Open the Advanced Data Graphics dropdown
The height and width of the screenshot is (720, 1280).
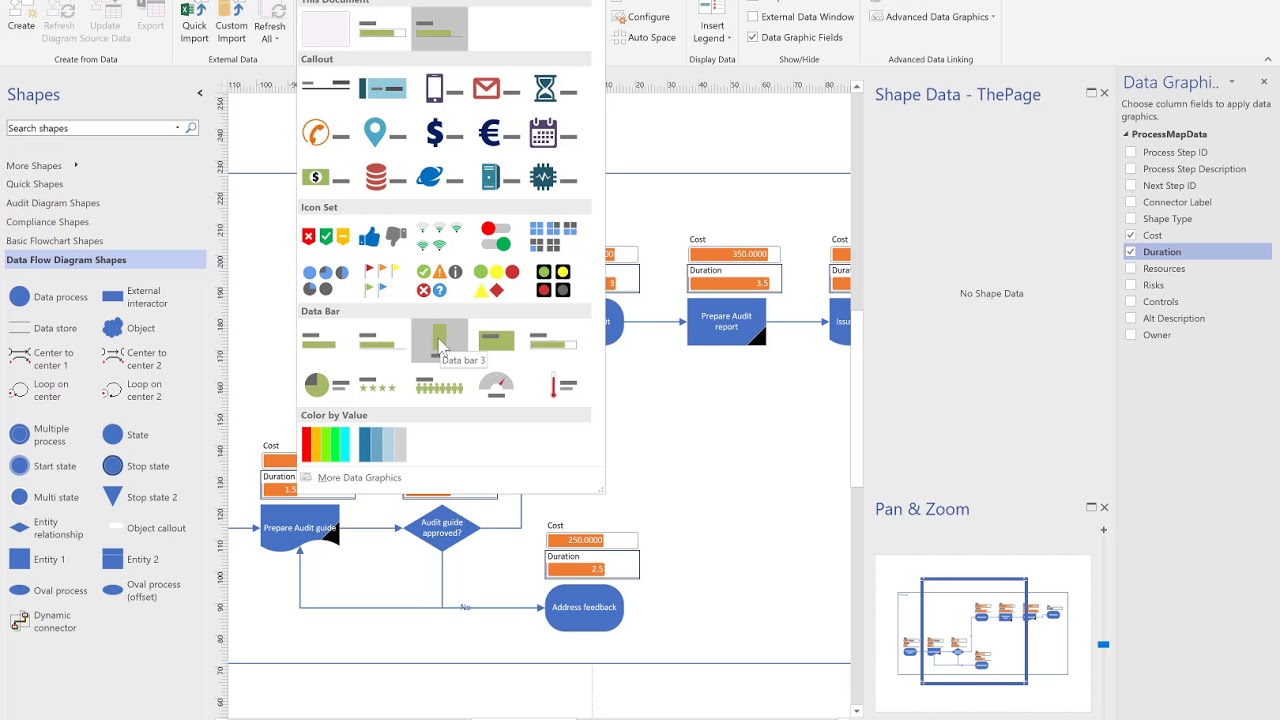(932, 17)
